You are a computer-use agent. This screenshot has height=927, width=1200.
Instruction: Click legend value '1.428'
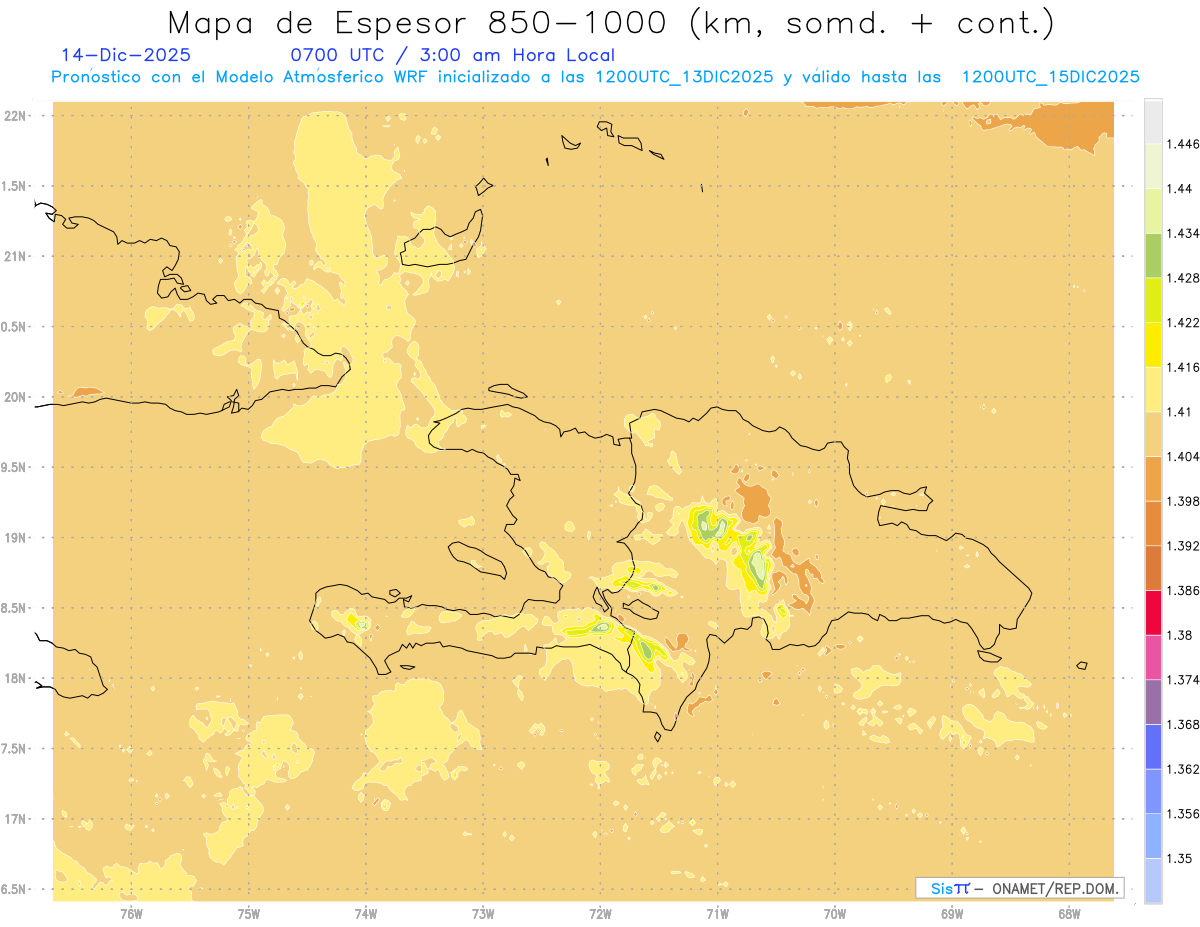[1182, 278]
